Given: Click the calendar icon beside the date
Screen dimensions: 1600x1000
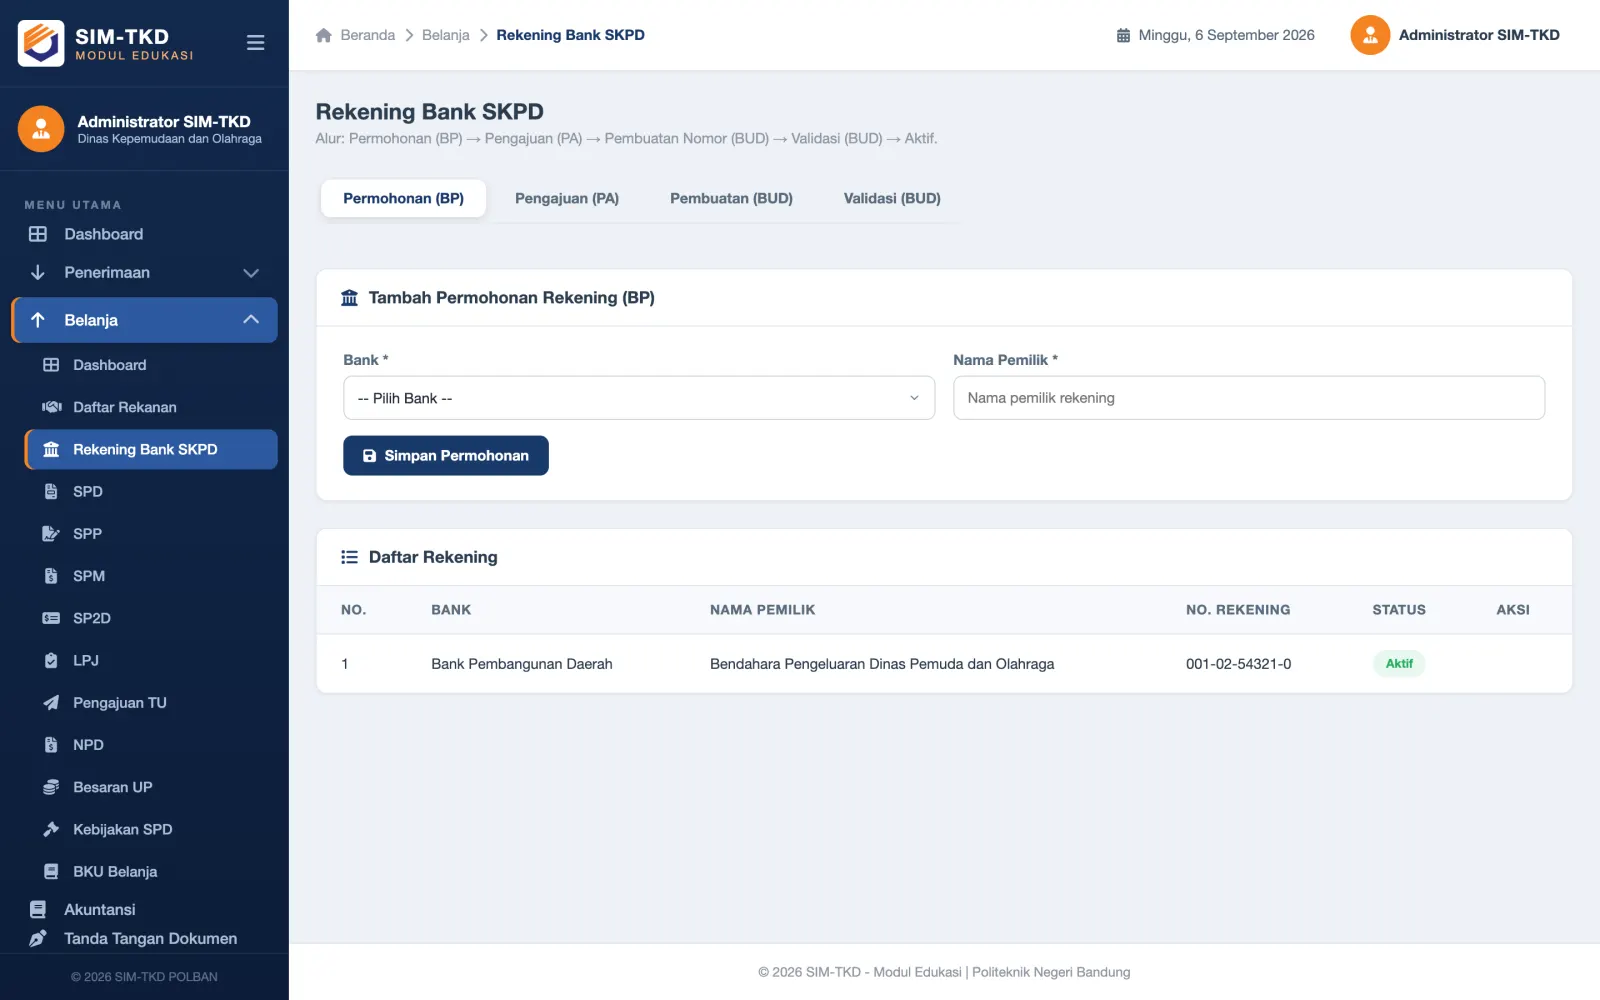Looking at the screenshot, I should pyautogui.click(x=1123, y=35).
